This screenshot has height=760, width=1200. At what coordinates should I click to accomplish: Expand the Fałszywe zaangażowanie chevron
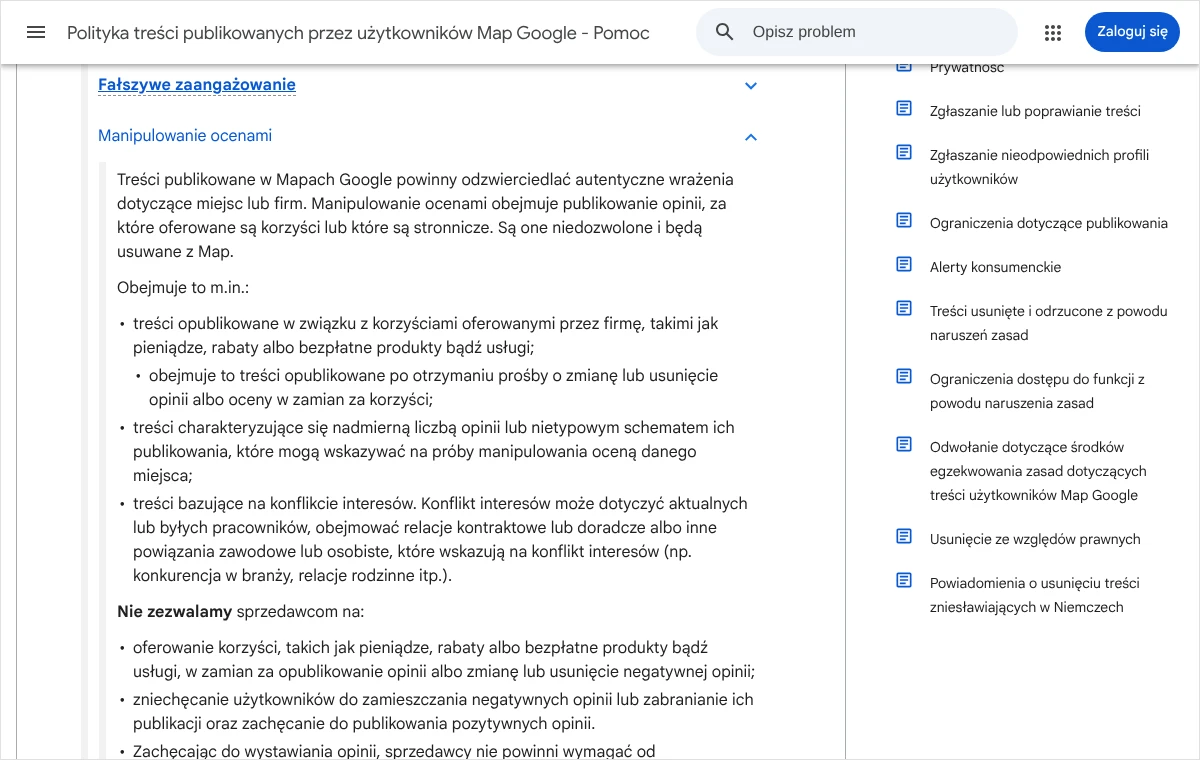751,86
